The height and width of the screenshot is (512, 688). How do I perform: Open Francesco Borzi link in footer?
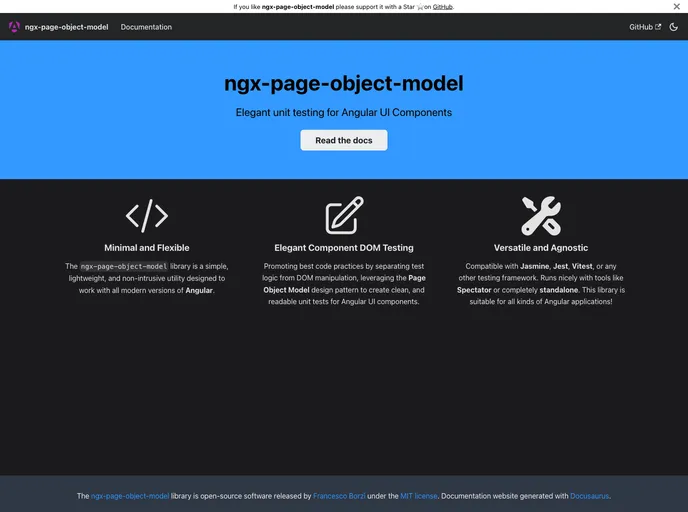339,496
